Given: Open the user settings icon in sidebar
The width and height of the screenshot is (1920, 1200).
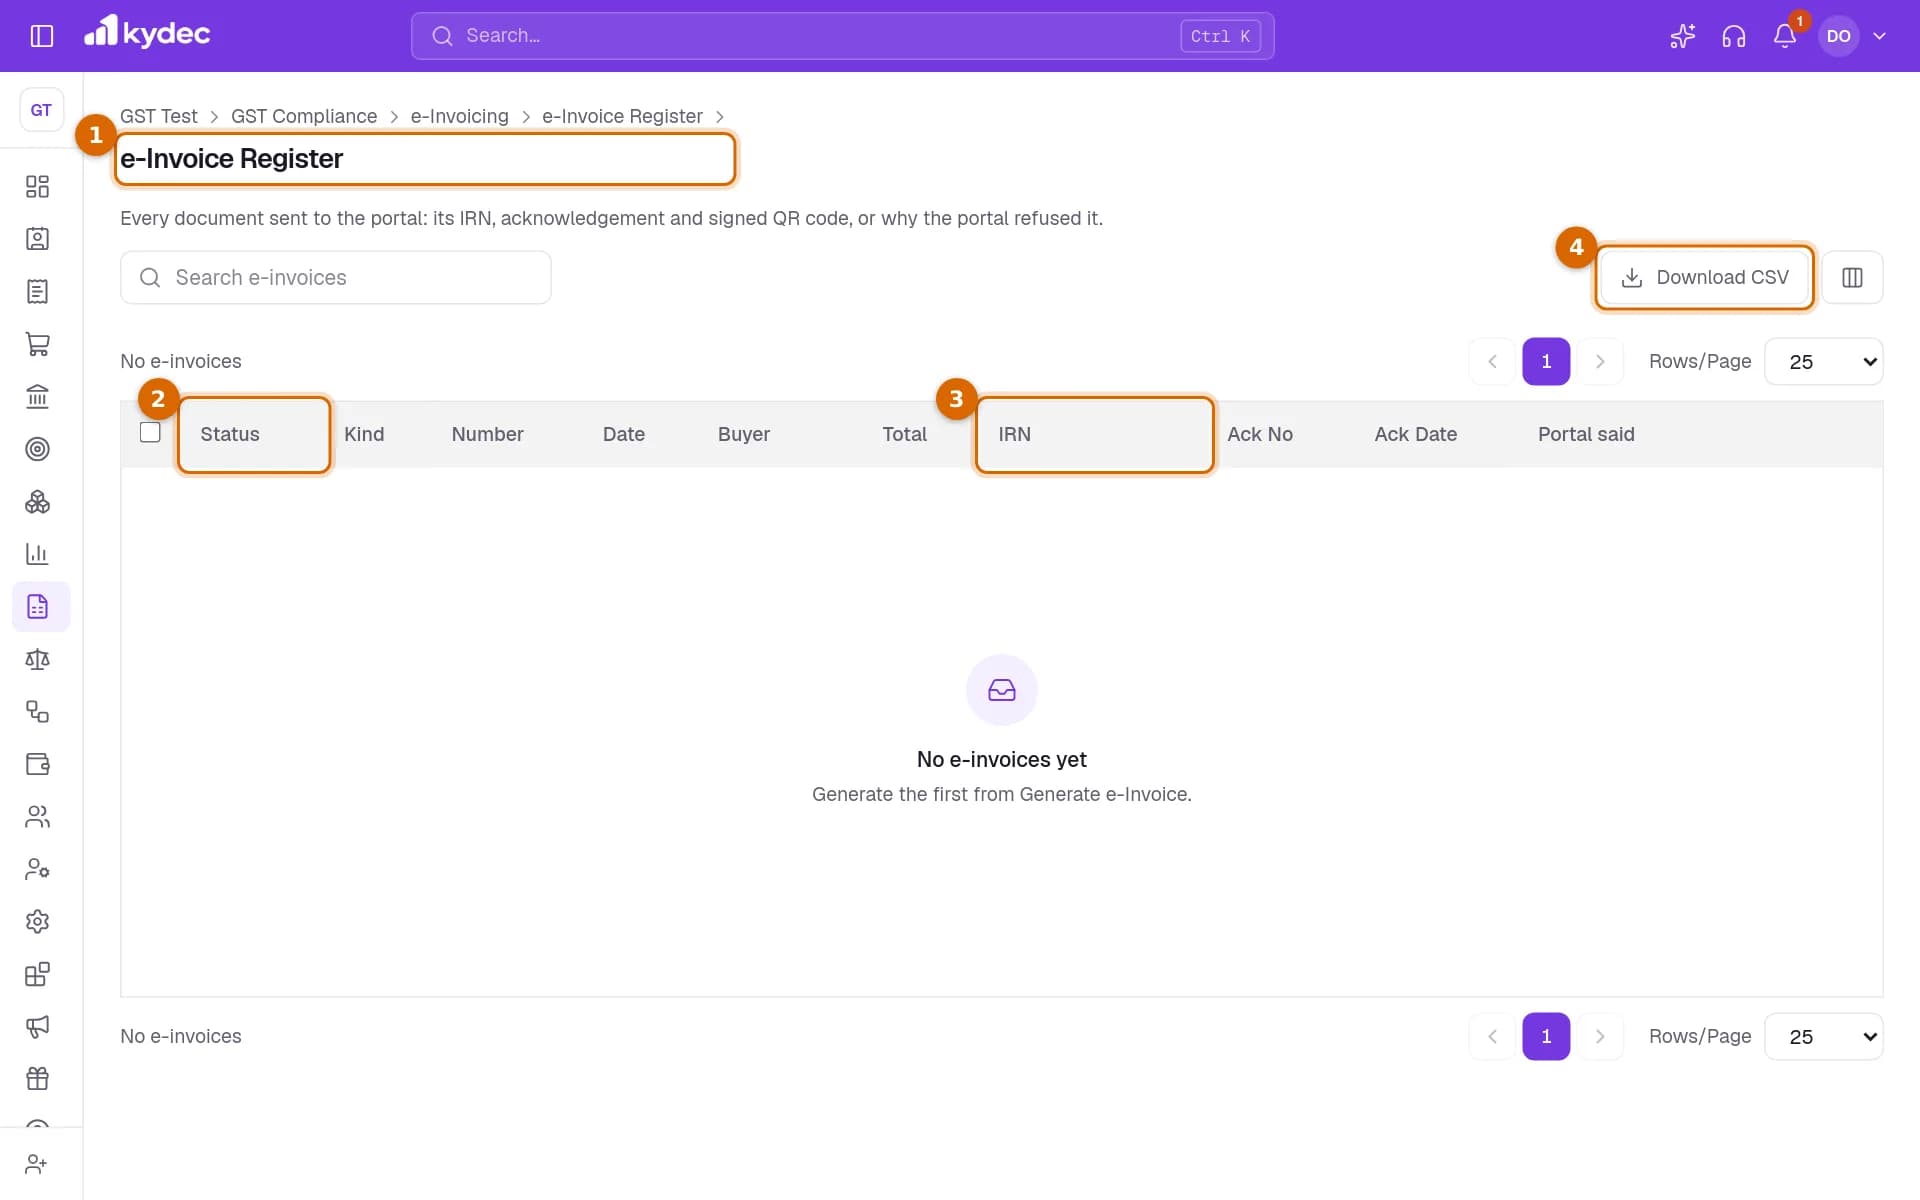Looking at the screenshot, I should click(37, 869).
